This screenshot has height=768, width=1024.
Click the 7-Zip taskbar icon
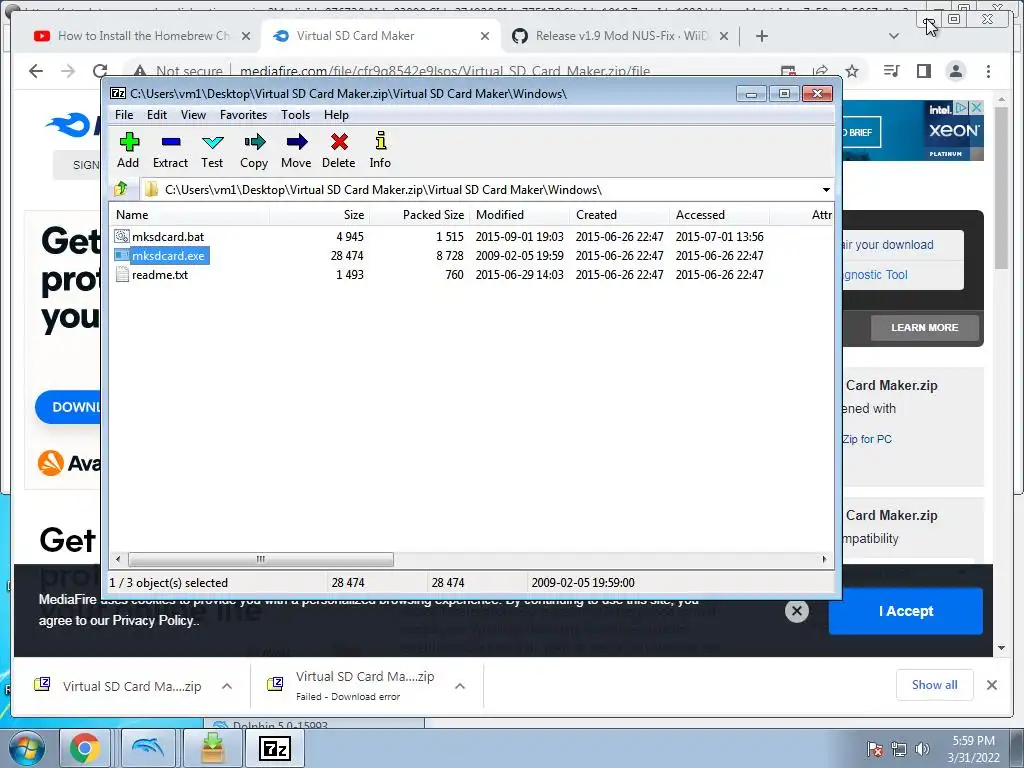click(x=274, y=748)
